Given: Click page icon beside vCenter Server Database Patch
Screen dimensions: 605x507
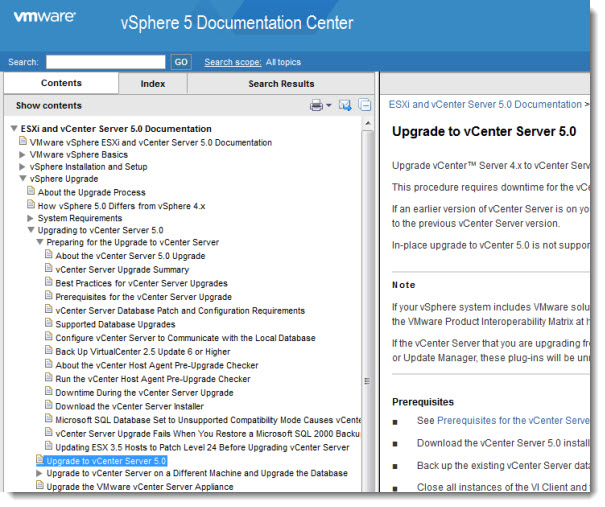Looking at the screenshot, I should click(49, 311).
